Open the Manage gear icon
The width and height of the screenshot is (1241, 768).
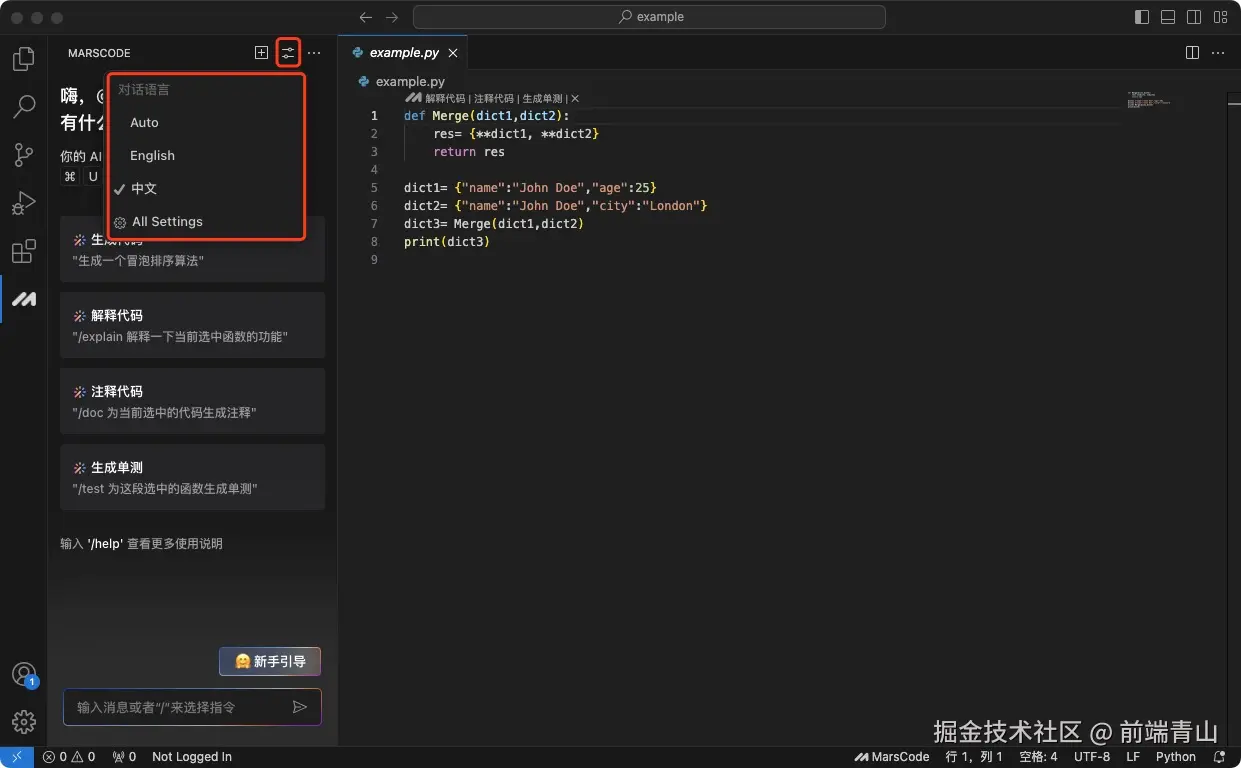pos(24,722)
